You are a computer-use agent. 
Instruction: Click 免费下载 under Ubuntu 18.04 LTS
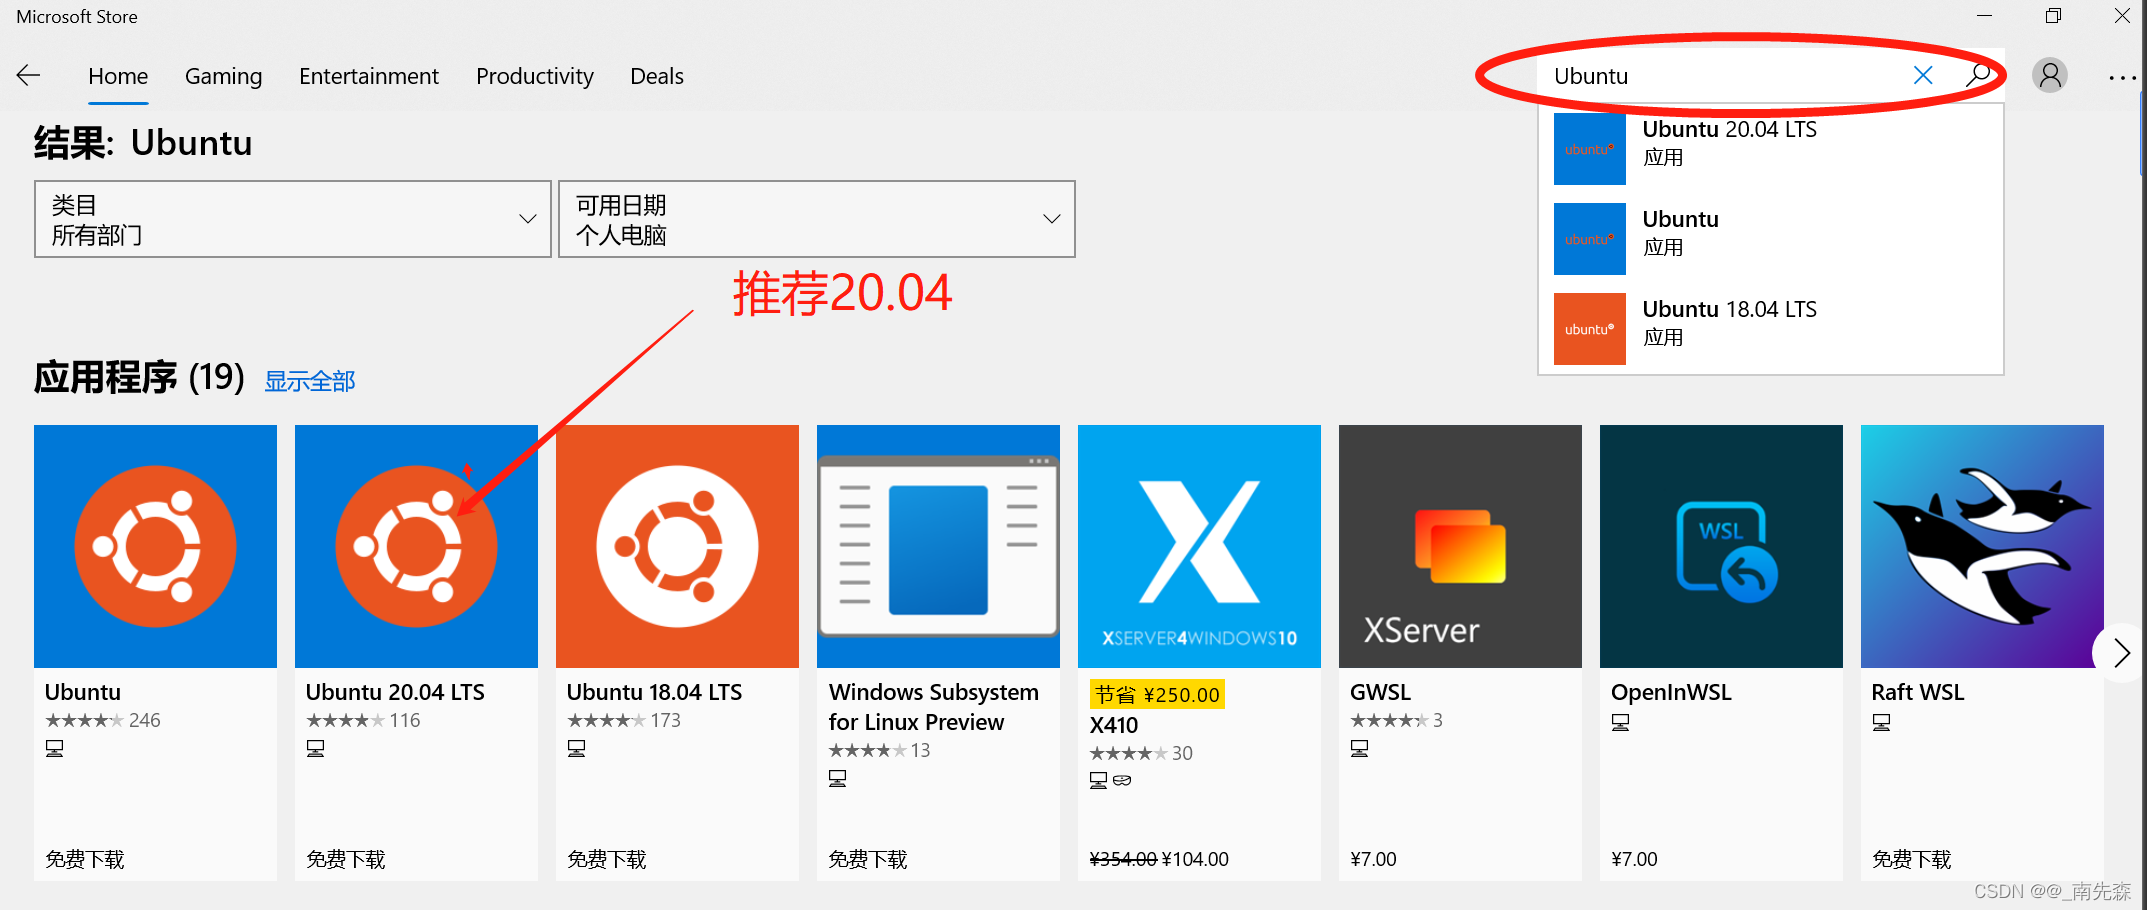click(x=607, y=859)
